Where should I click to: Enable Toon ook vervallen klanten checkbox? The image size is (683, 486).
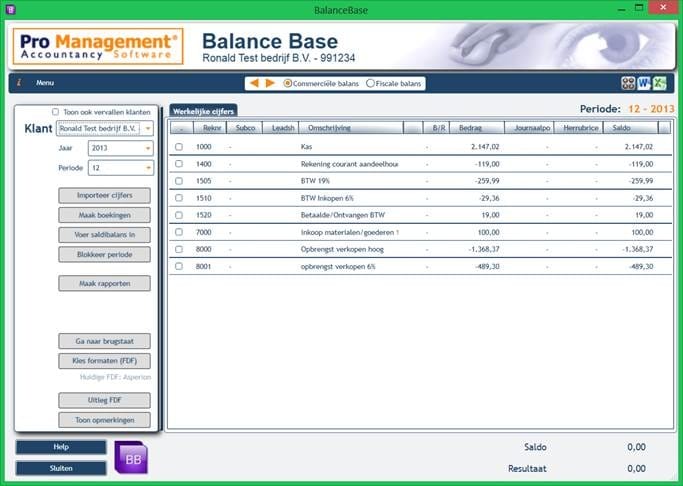point(55,112)
